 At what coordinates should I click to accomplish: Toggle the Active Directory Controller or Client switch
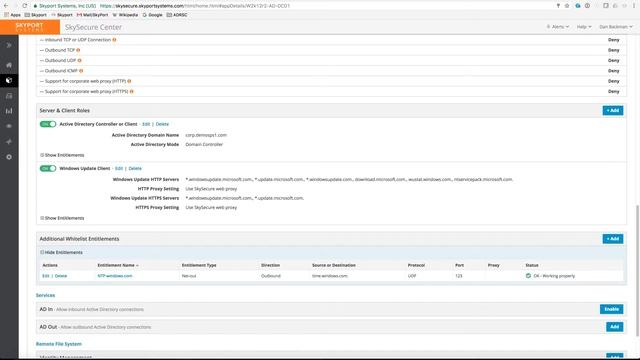[48, 124]
